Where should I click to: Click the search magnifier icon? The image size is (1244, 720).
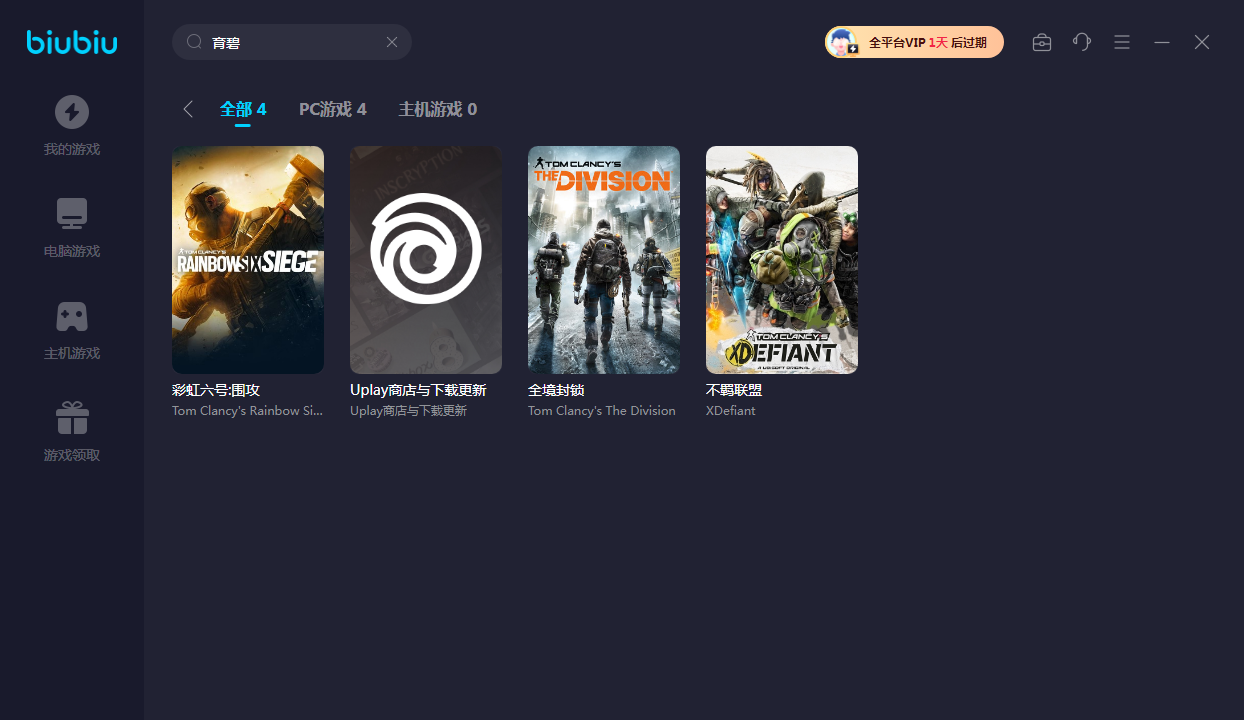coord(195,42)
